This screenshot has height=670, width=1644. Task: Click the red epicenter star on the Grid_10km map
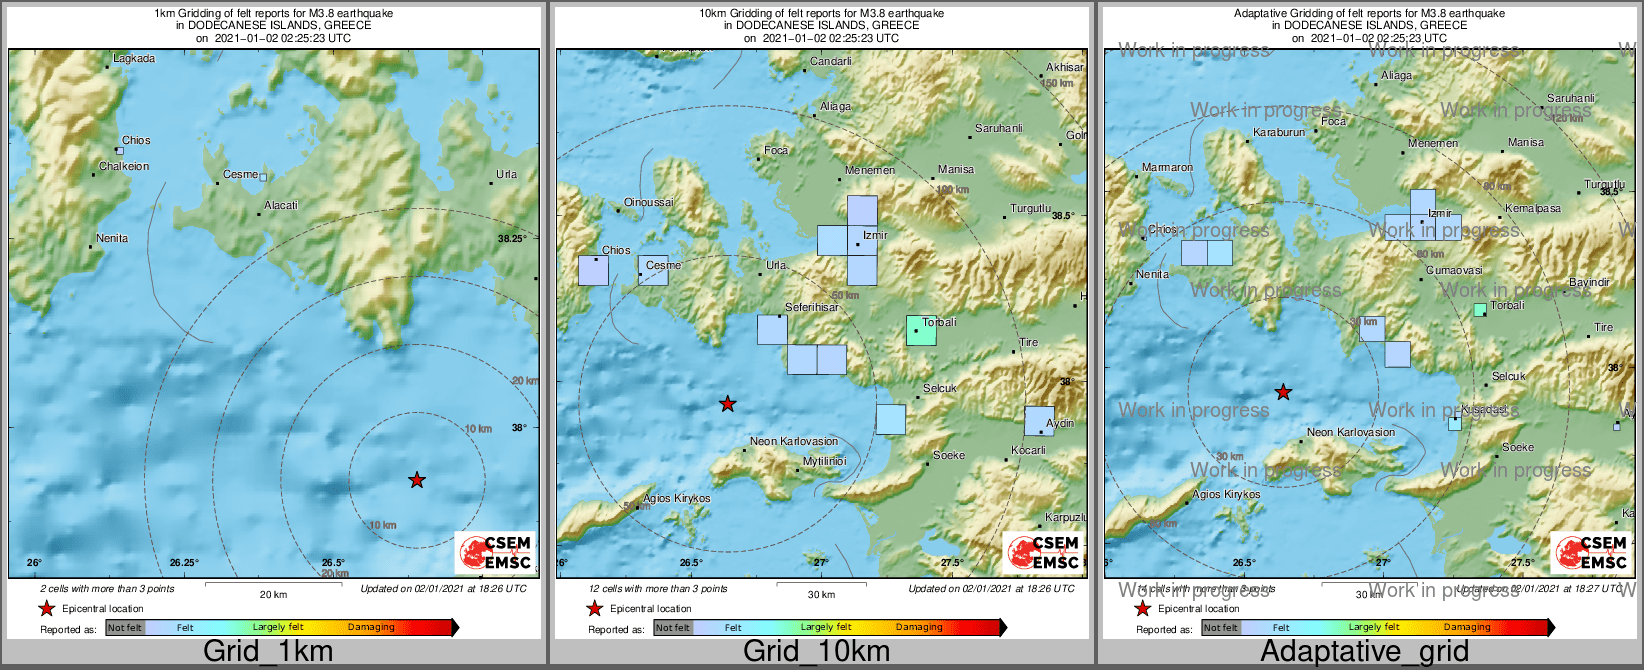pos(728,404)
